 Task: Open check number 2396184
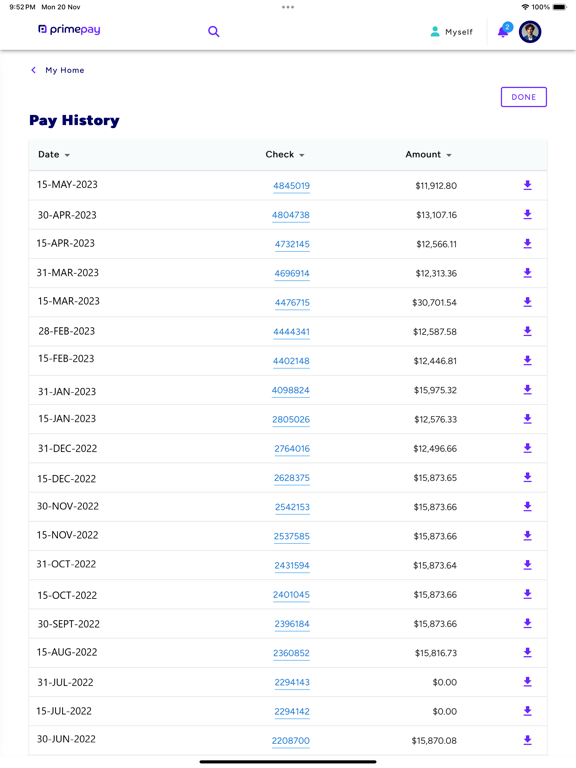[x=292, y=624]
